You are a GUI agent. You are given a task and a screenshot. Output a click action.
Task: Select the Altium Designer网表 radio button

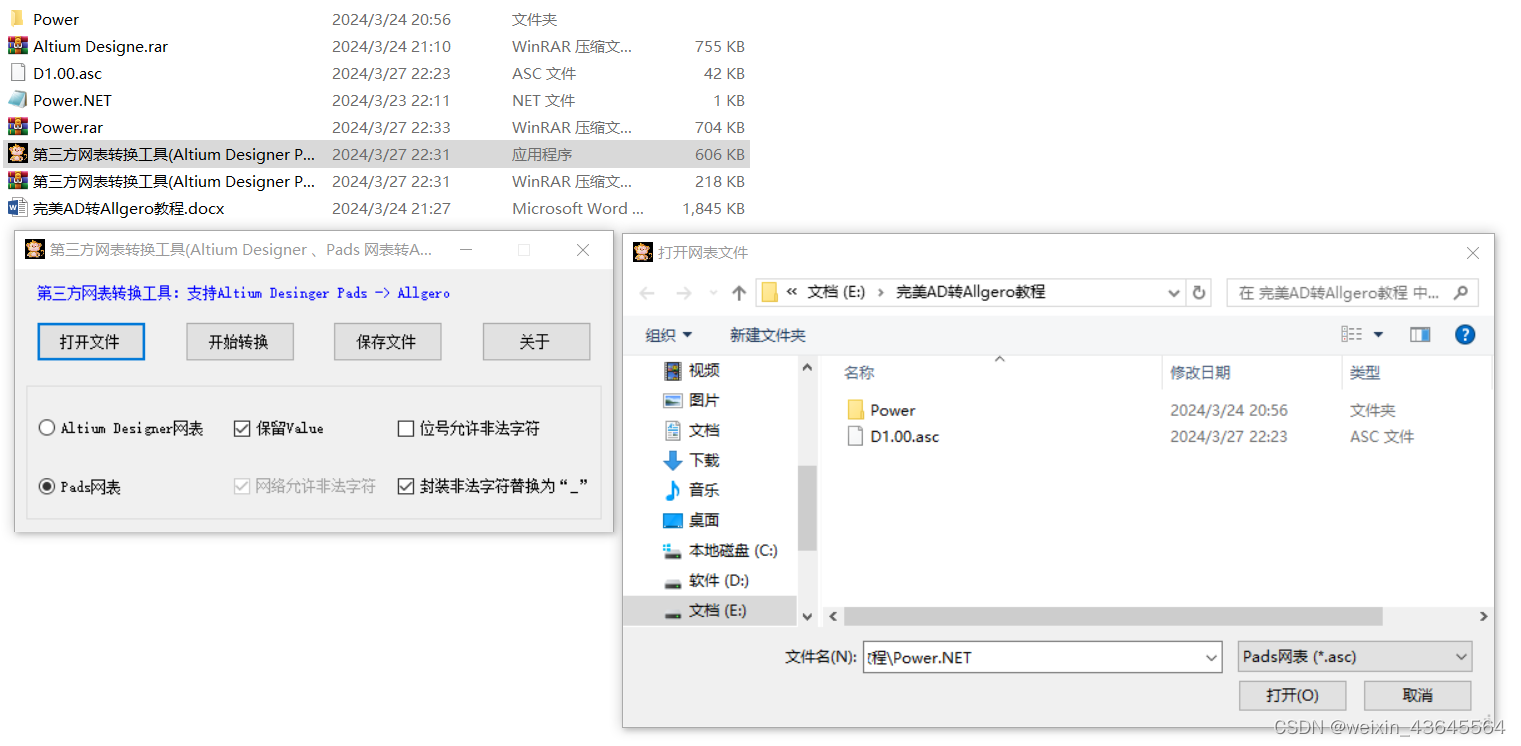click(x=46, y=427)
